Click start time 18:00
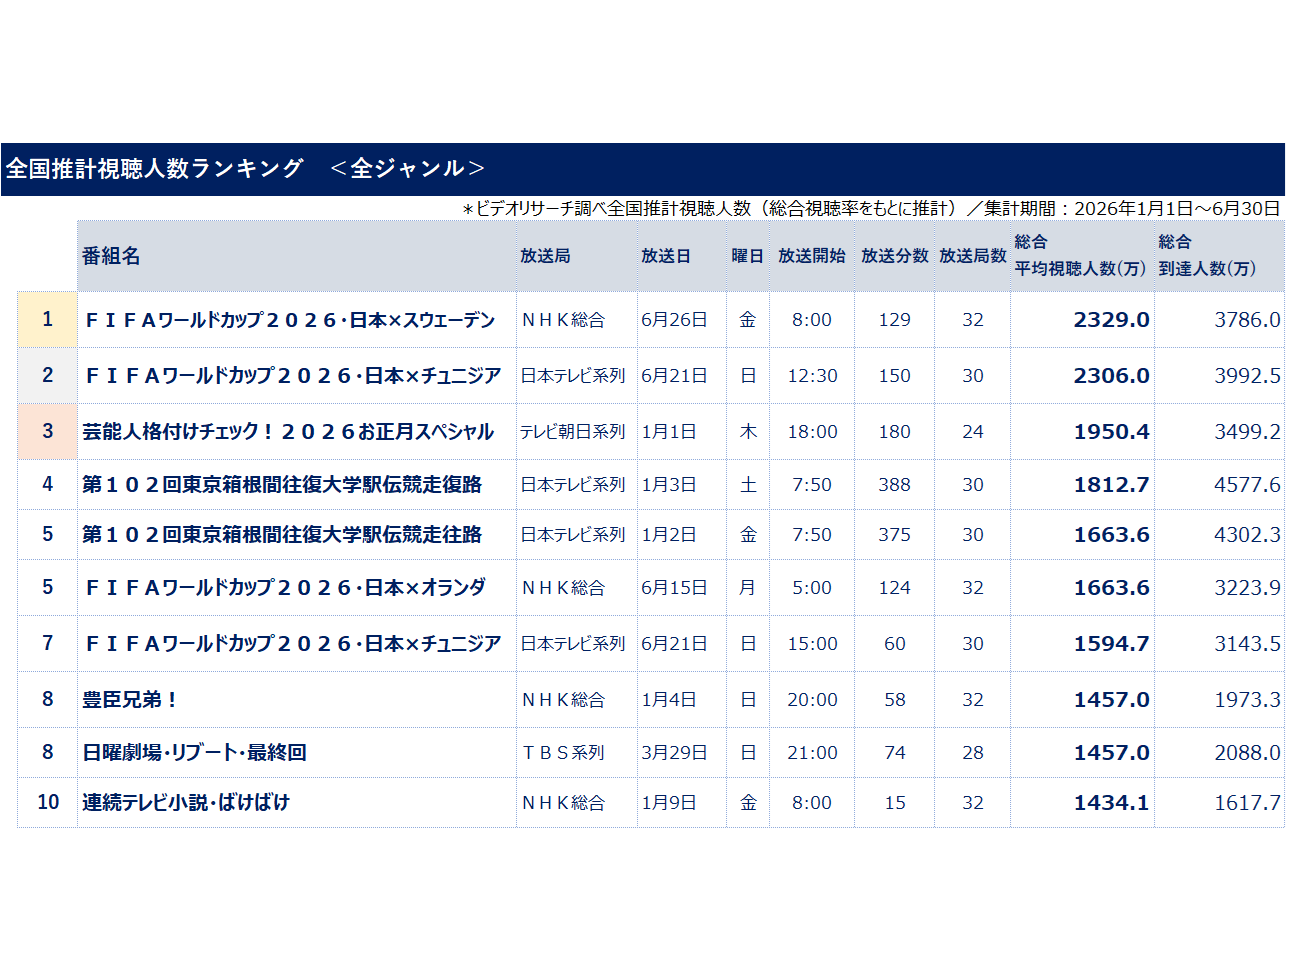The height and width of the screenshot is (975, 1300). click(x=812, y=432)
